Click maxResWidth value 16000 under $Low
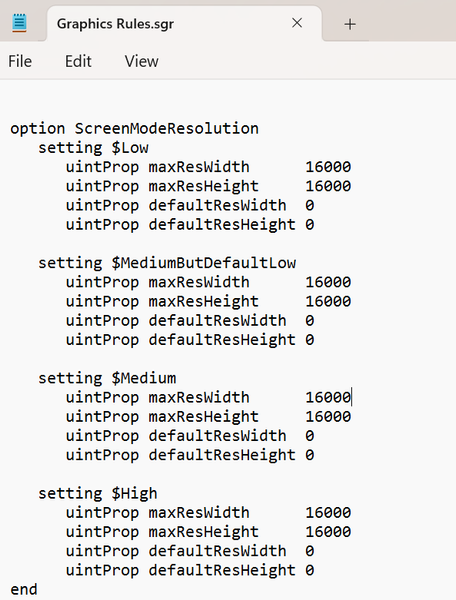This screenshot has width=456, height=600. coord(328,167)
